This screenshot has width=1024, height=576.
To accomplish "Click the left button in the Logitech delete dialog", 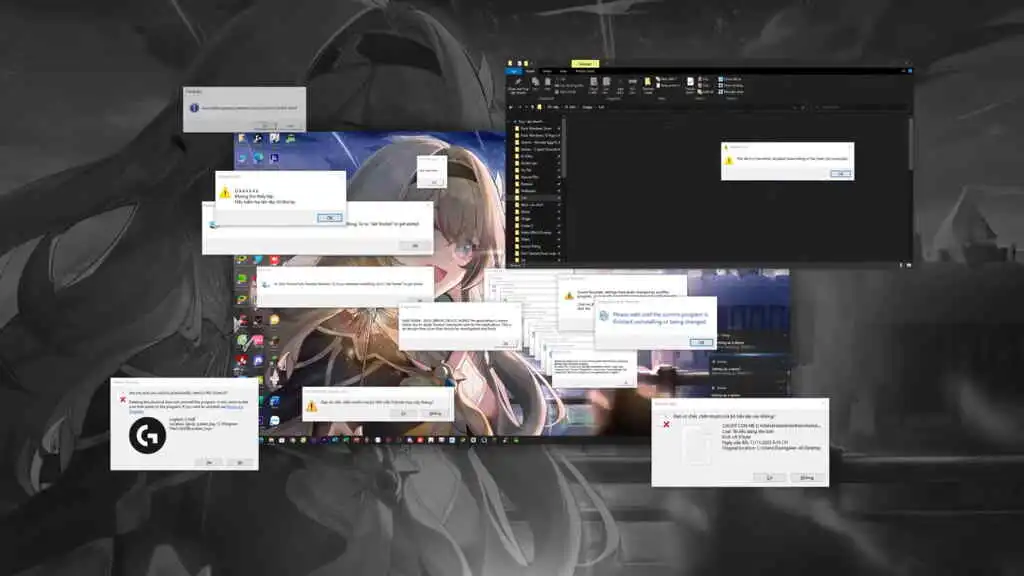I will pyautogui.click(x=208, y=462).
